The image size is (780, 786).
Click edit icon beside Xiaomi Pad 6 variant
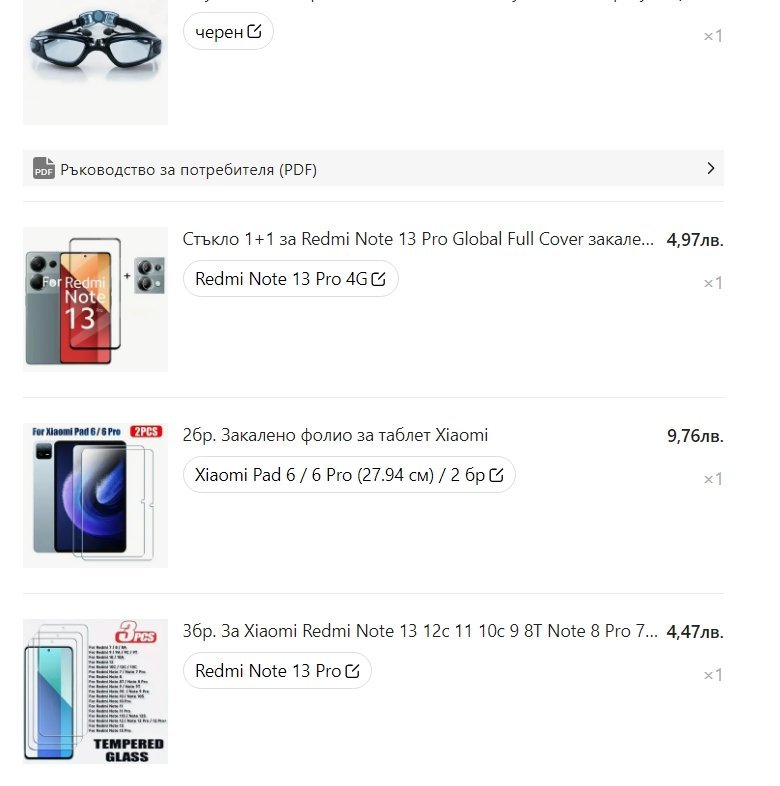point(496,475)
